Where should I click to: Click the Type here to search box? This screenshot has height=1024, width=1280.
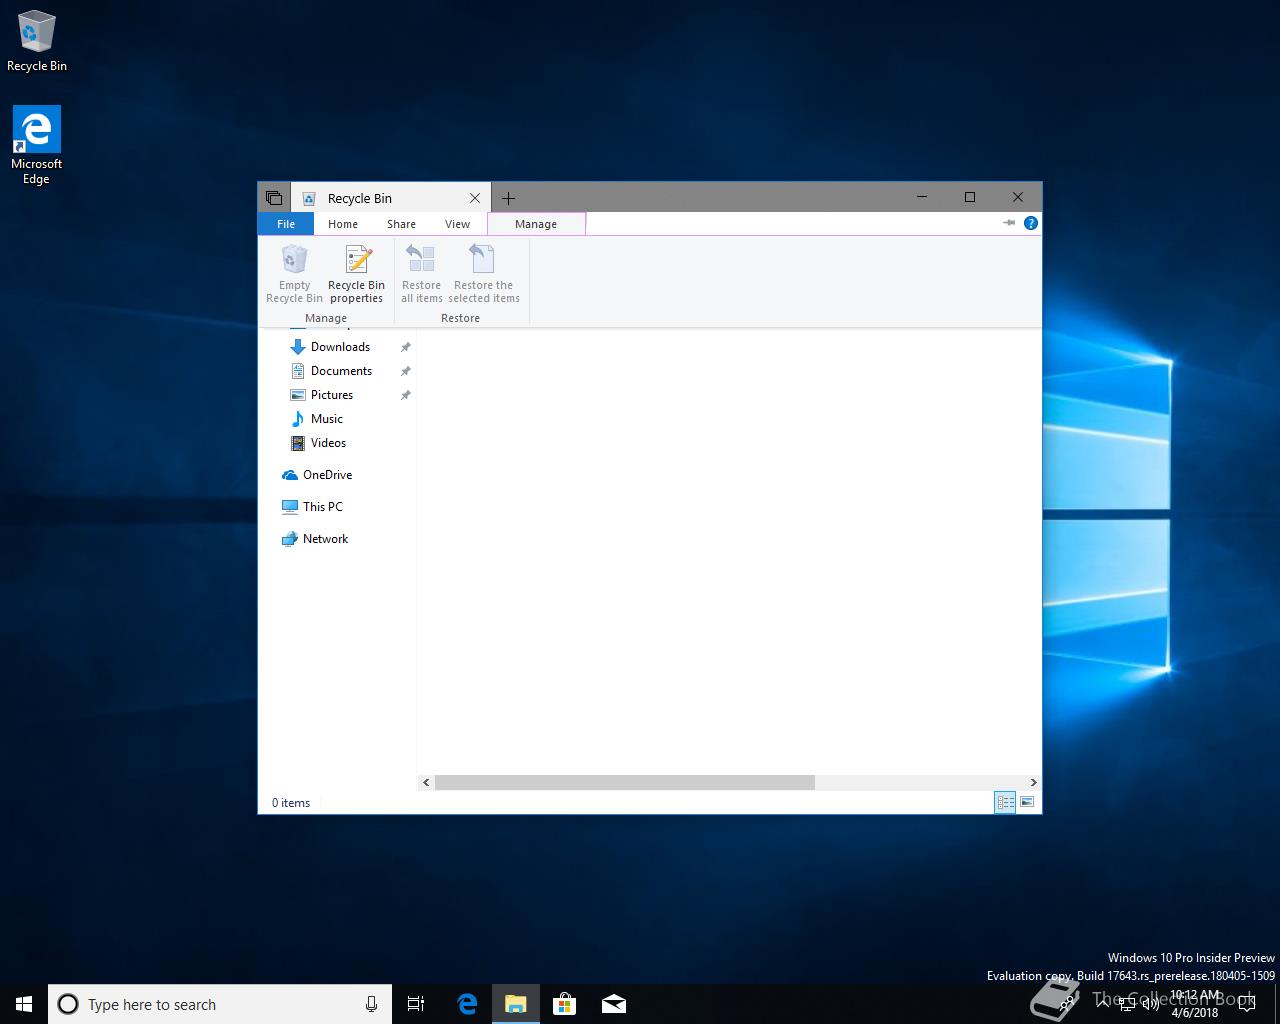(x=218, y=1004)
